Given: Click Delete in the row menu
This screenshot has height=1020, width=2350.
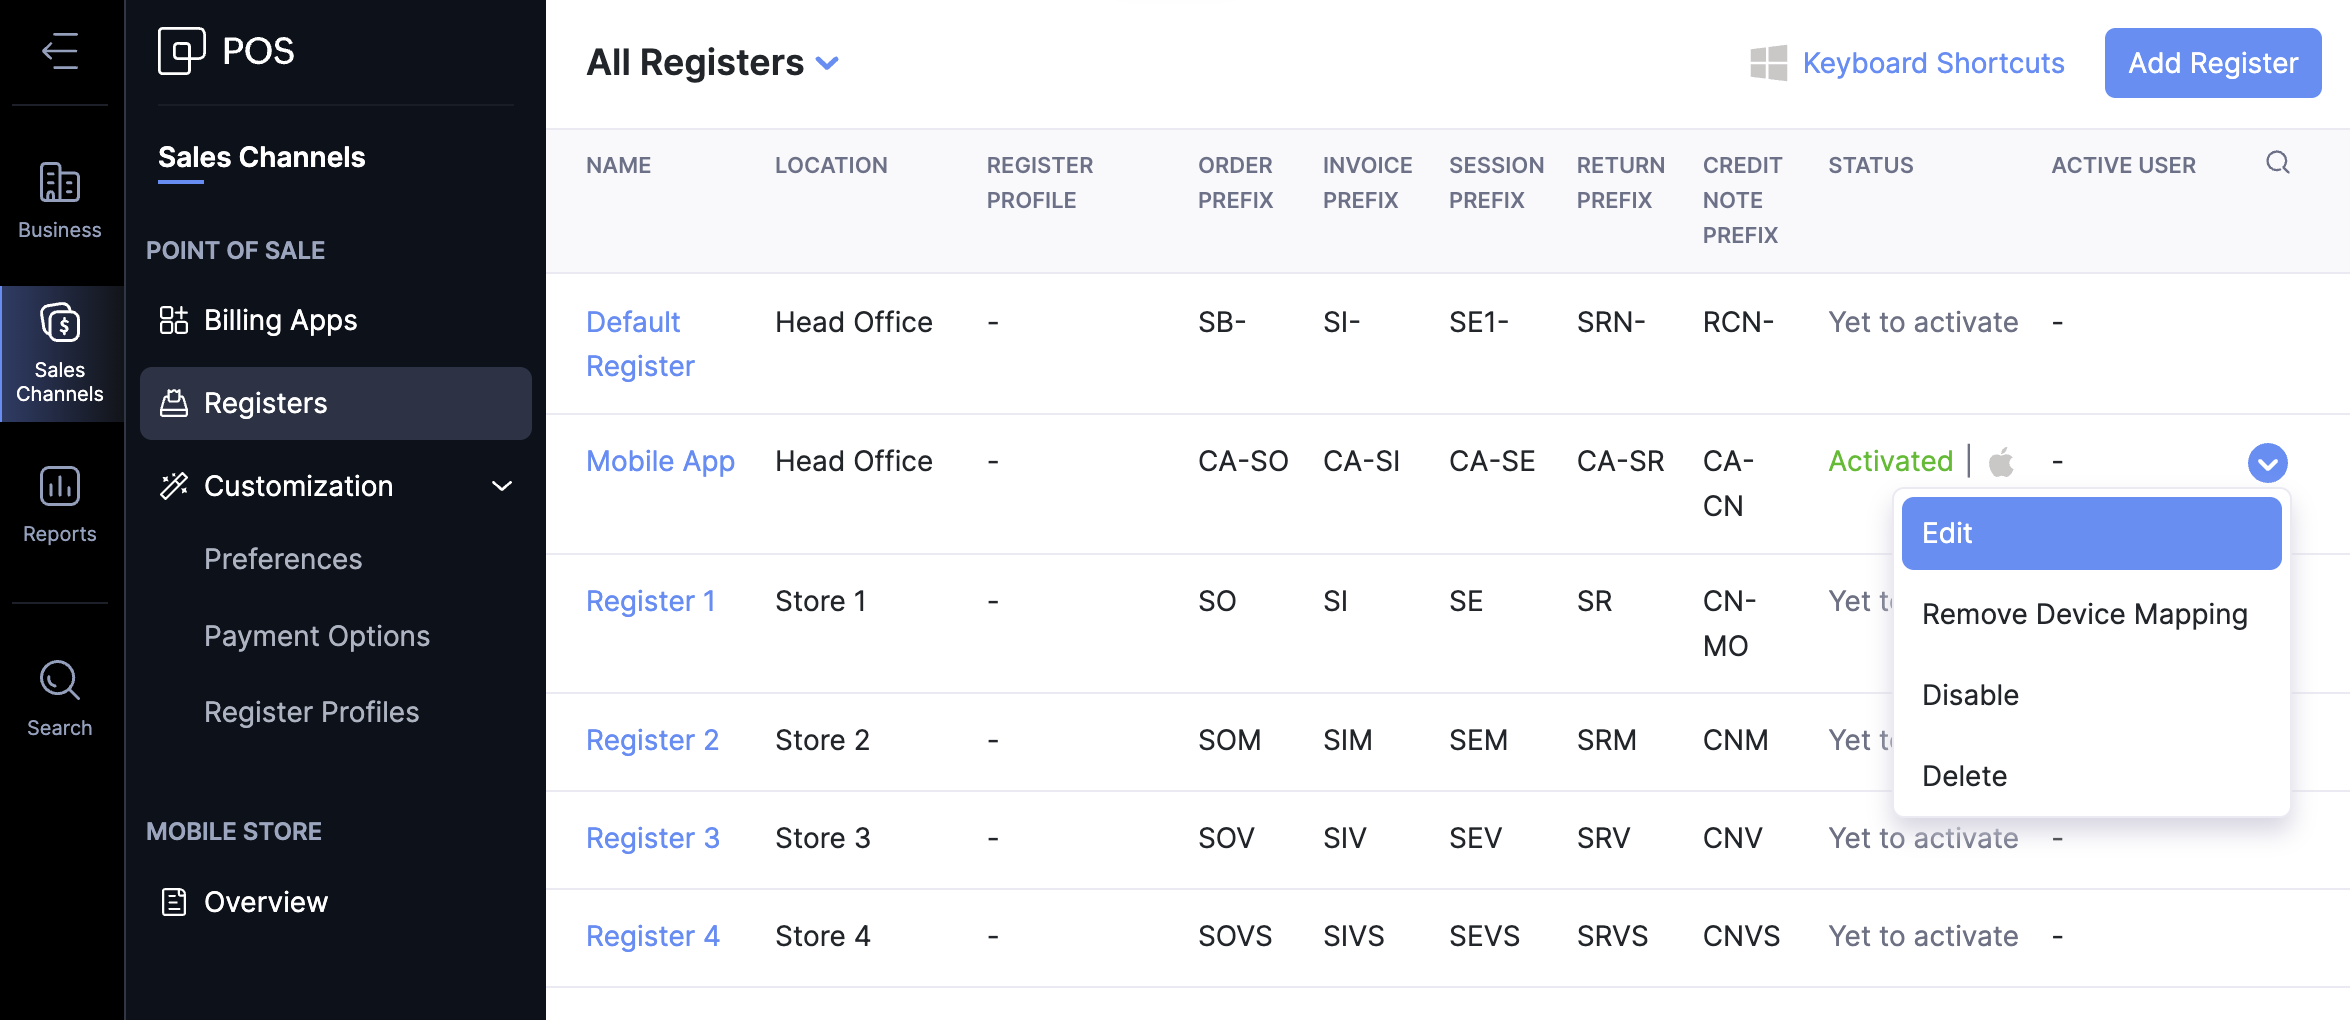Looking at the screenshot, I should pyautogui.click(x=1964, y=776).
